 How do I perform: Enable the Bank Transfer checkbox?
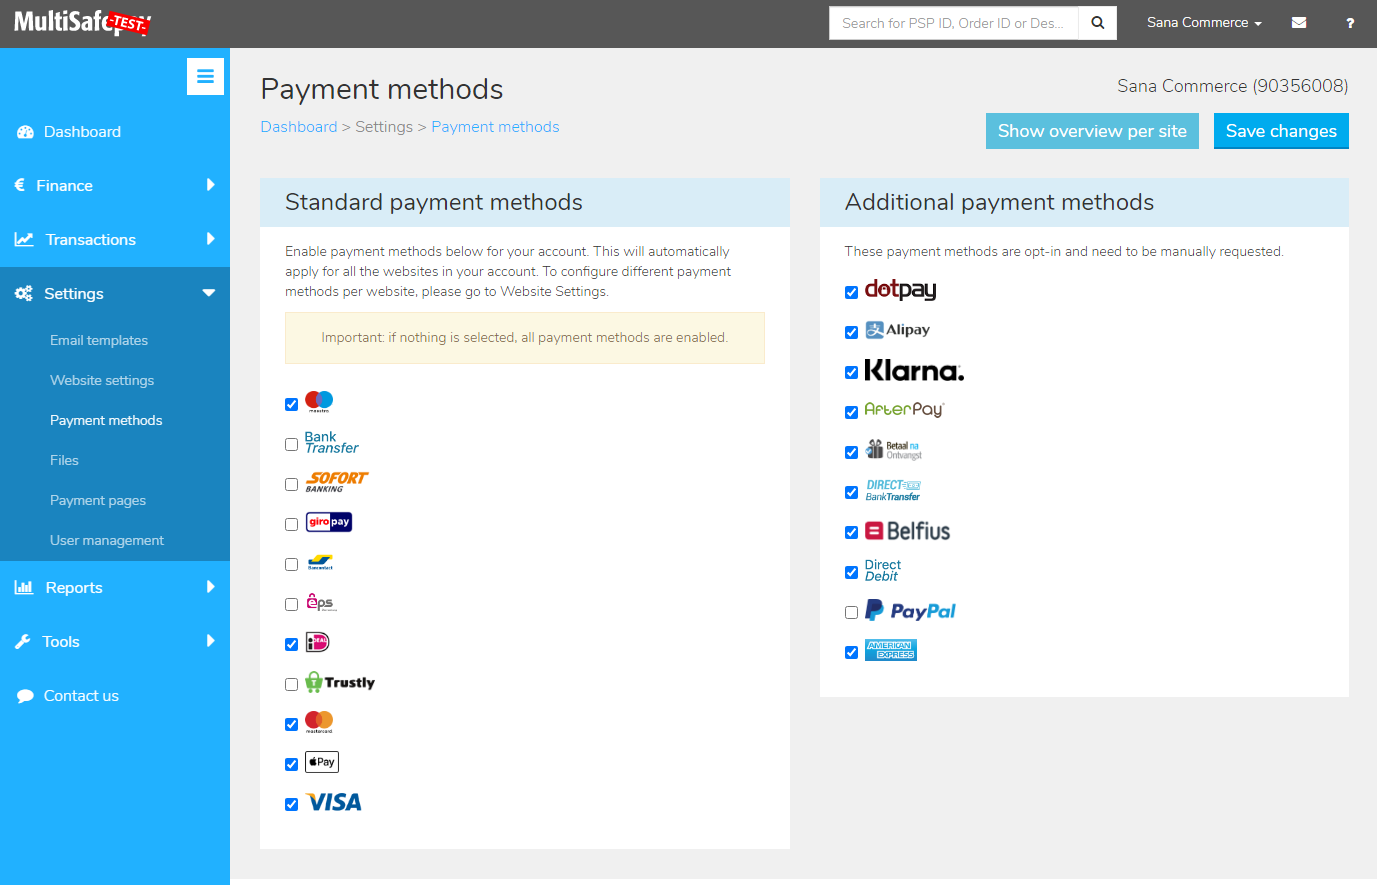point(291,444)
